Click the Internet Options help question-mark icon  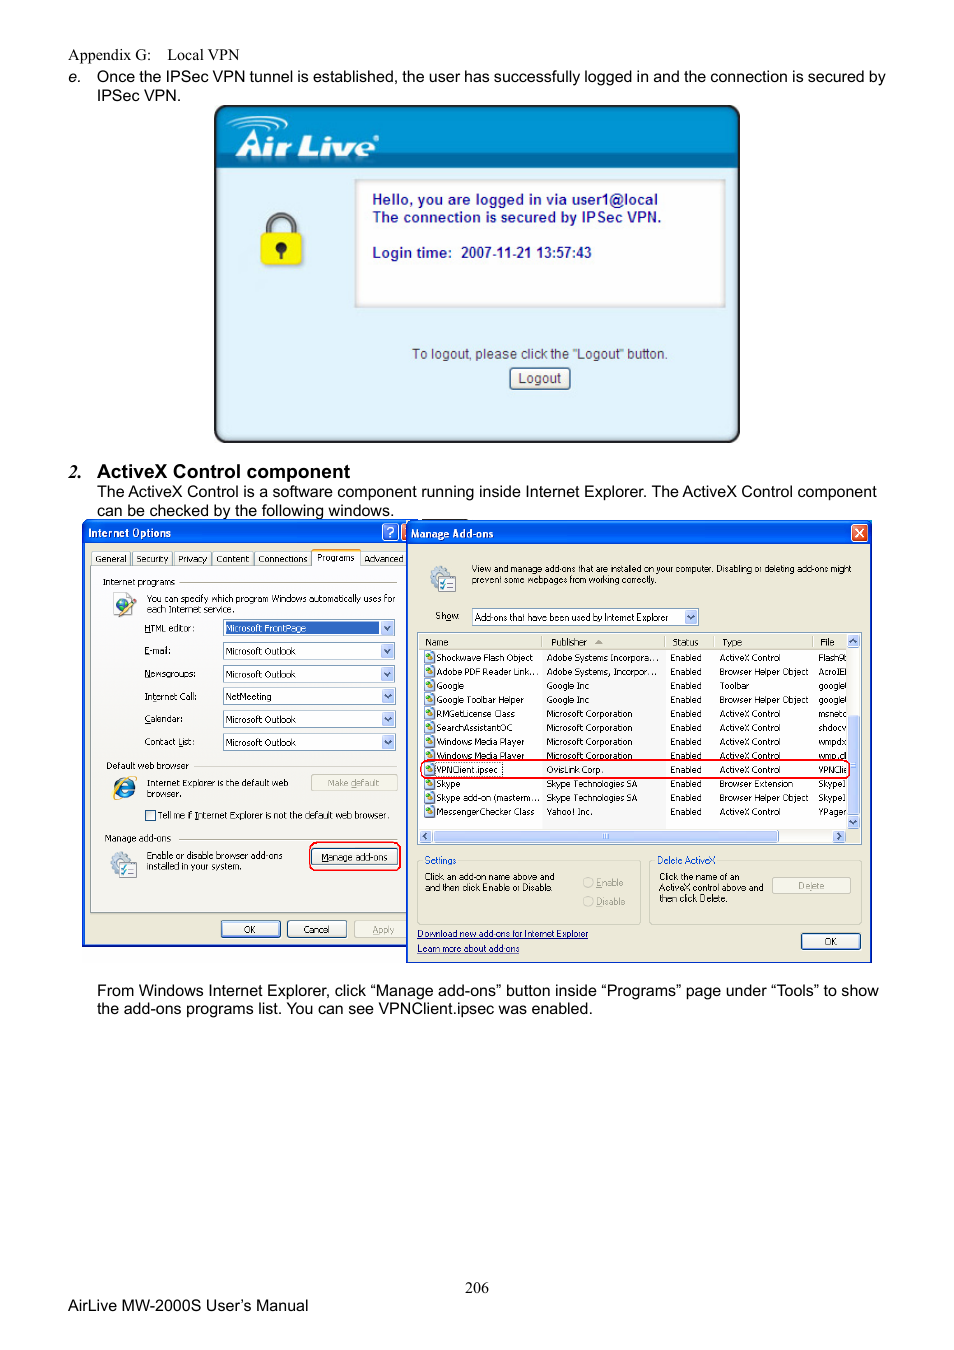390,533
